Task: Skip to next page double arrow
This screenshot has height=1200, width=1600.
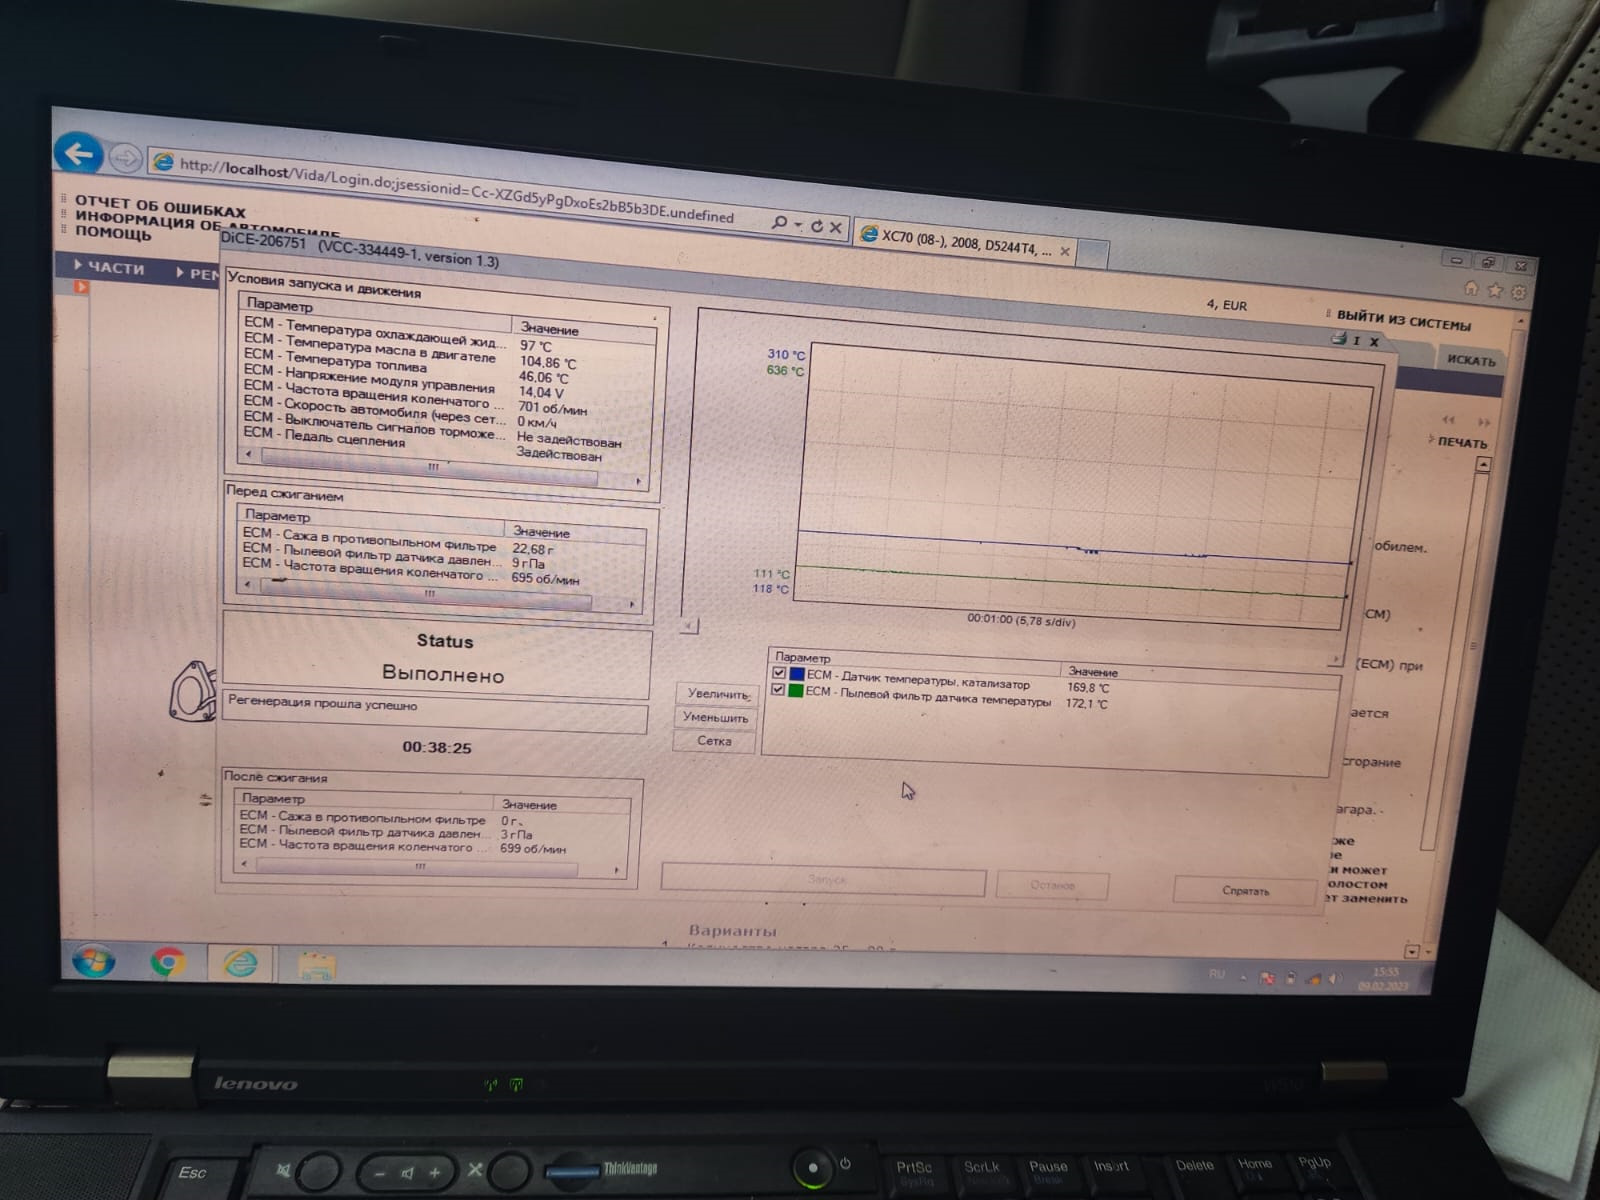Action: 1484,422
